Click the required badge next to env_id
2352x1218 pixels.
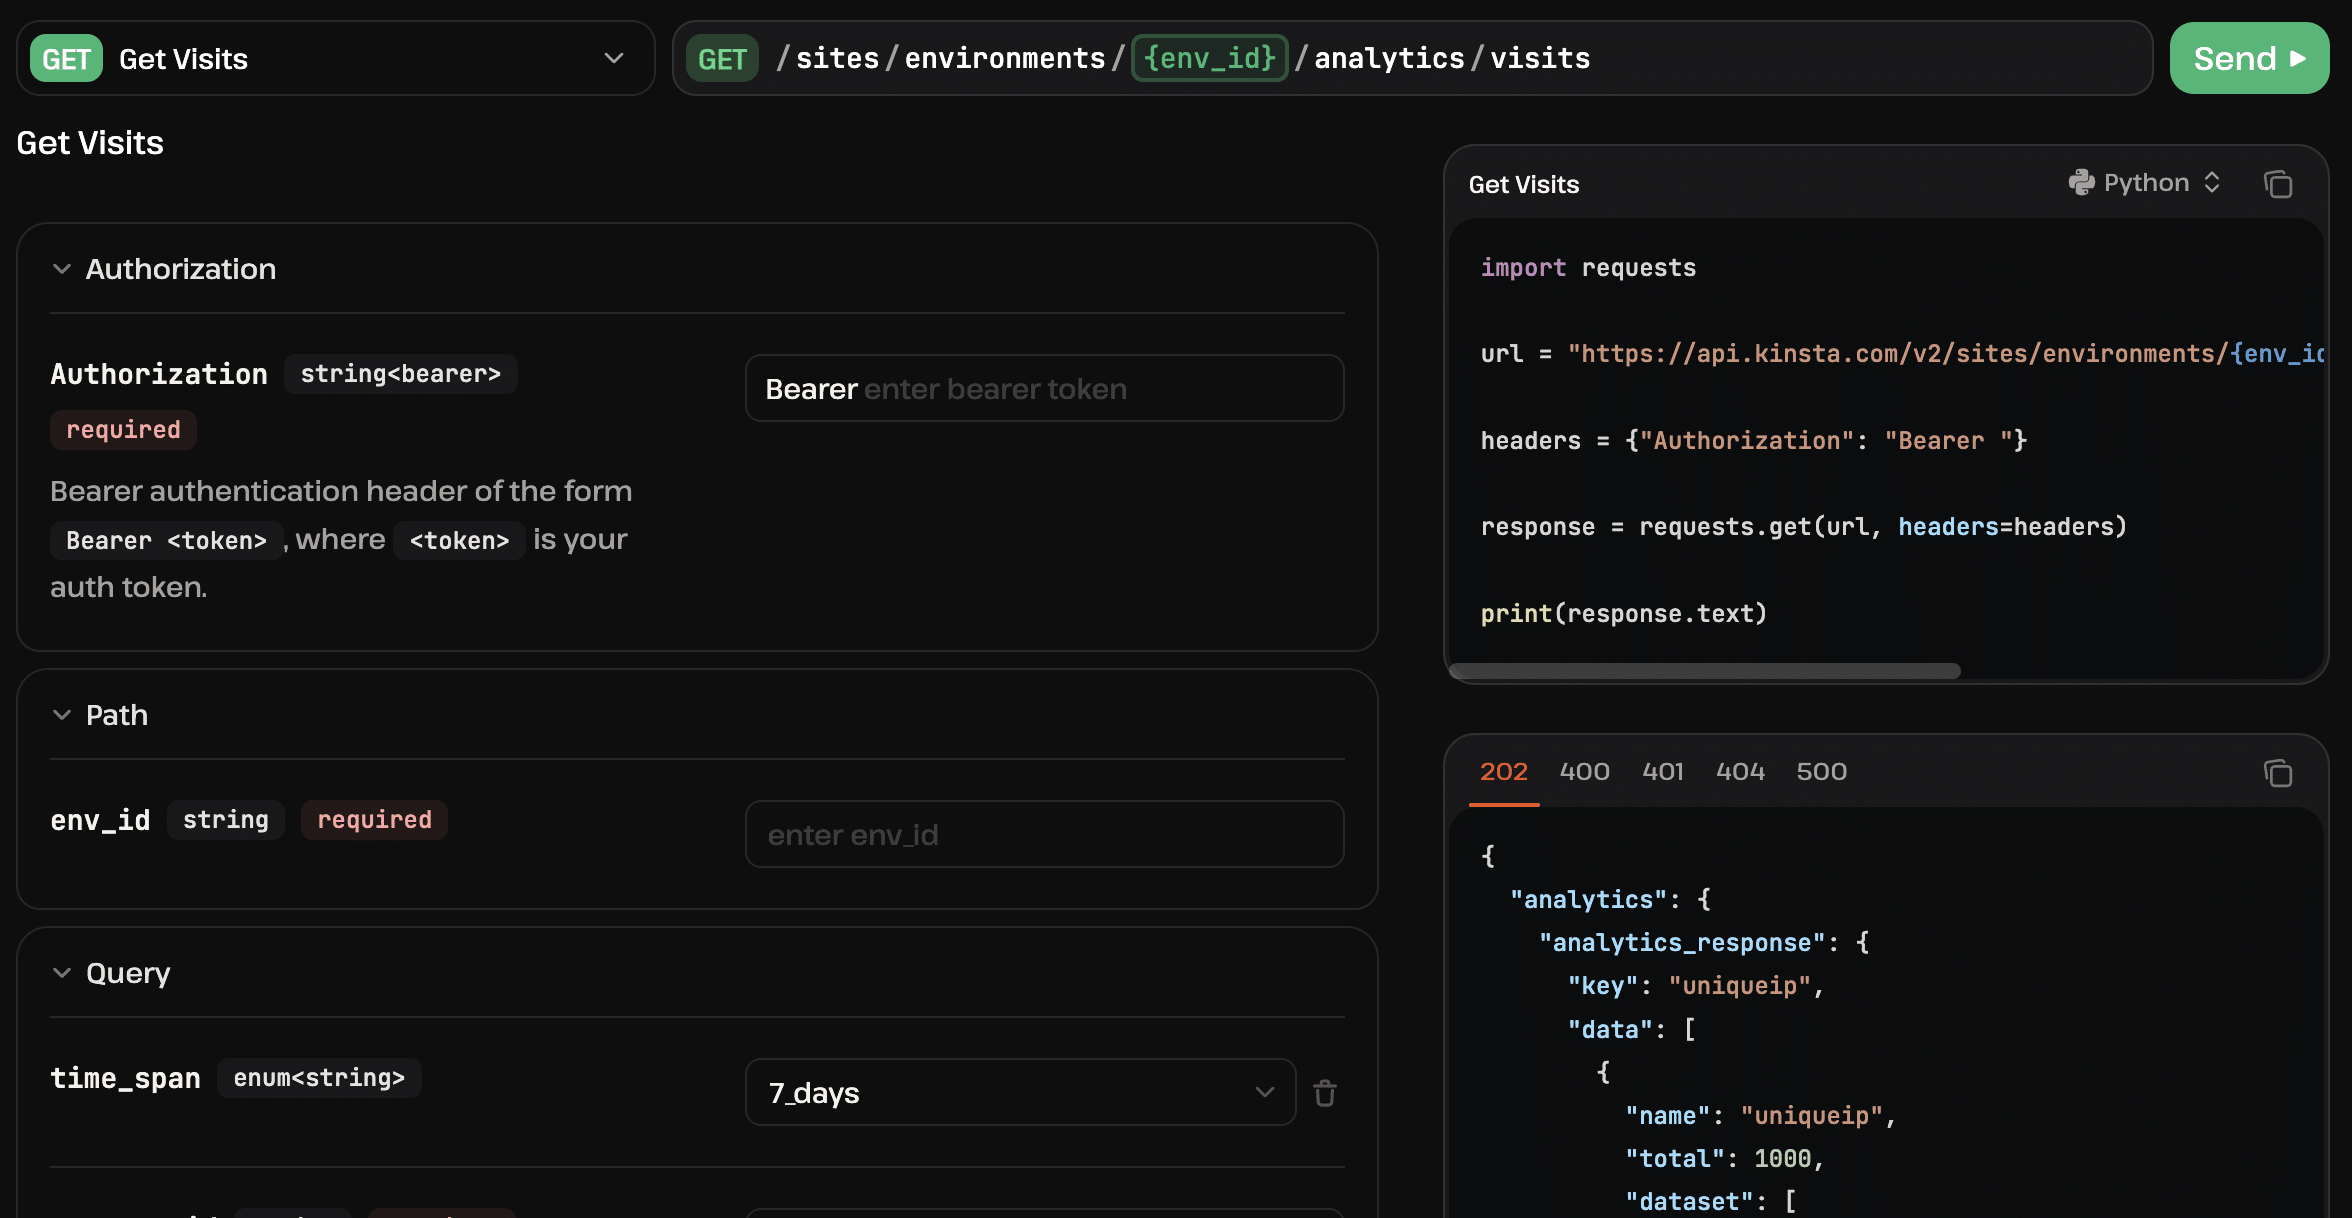tap(374, 820)
